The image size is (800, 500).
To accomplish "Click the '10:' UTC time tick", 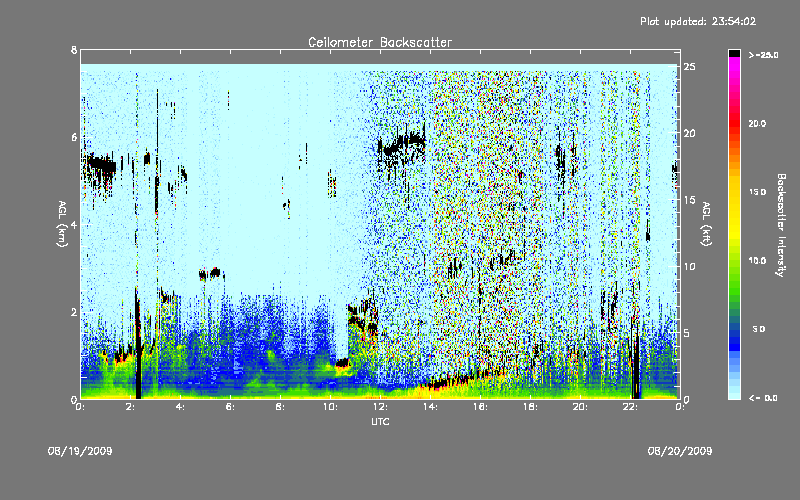I will (330, 407).
